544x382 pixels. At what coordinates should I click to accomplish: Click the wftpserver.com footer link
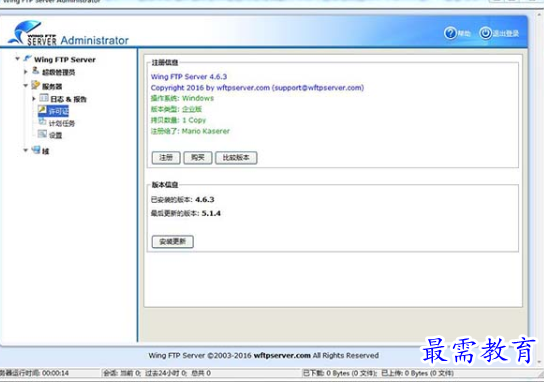[x=282, y=355]
